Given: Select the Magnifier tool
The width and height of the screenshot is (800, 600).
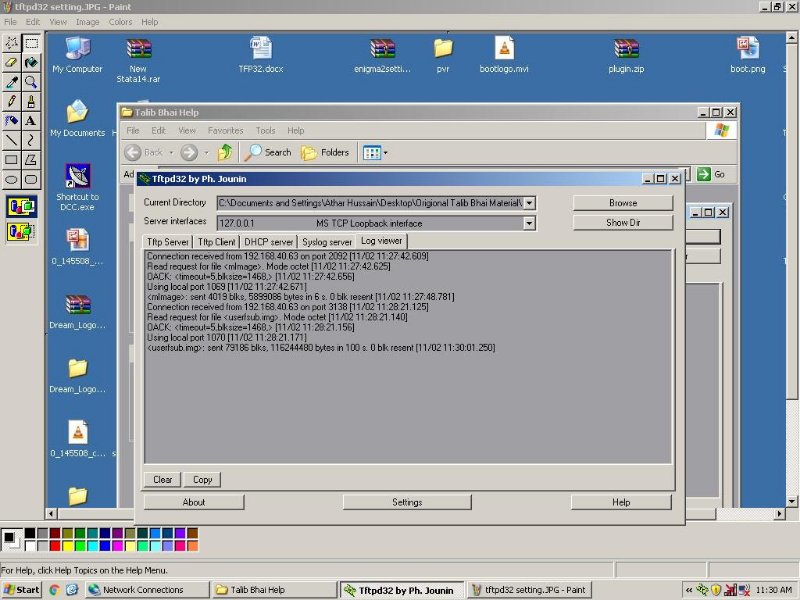Looking at the screenshot, I should pos(31,82).
